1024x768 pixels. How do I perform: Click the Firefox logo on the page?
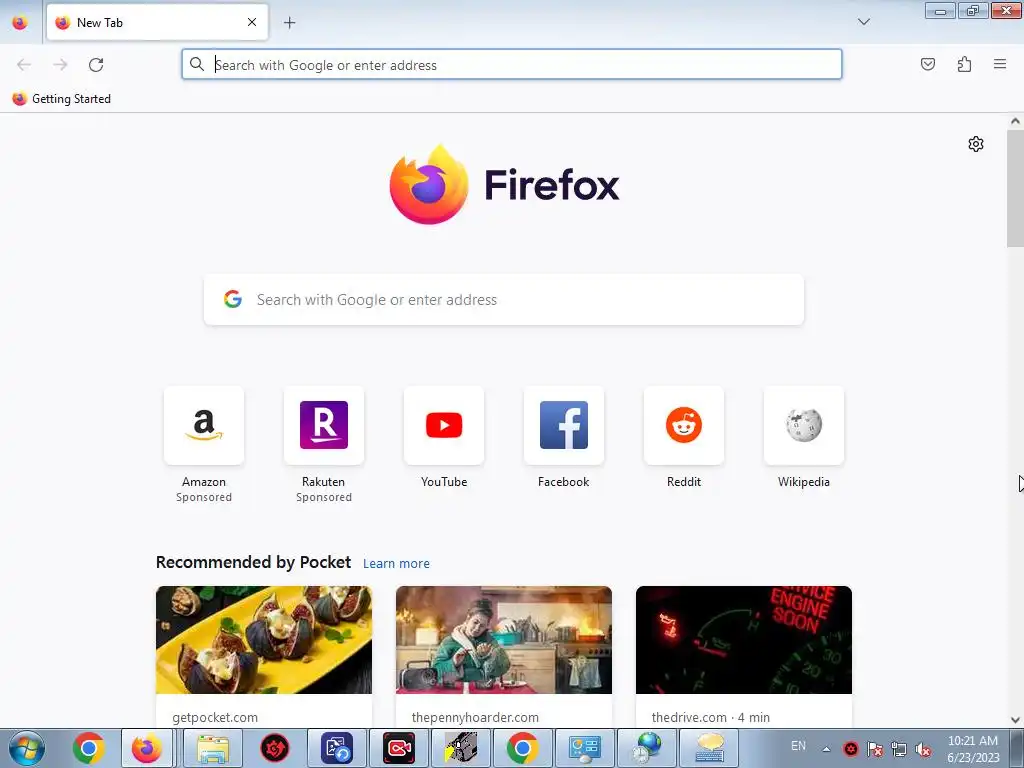point(504,185)
